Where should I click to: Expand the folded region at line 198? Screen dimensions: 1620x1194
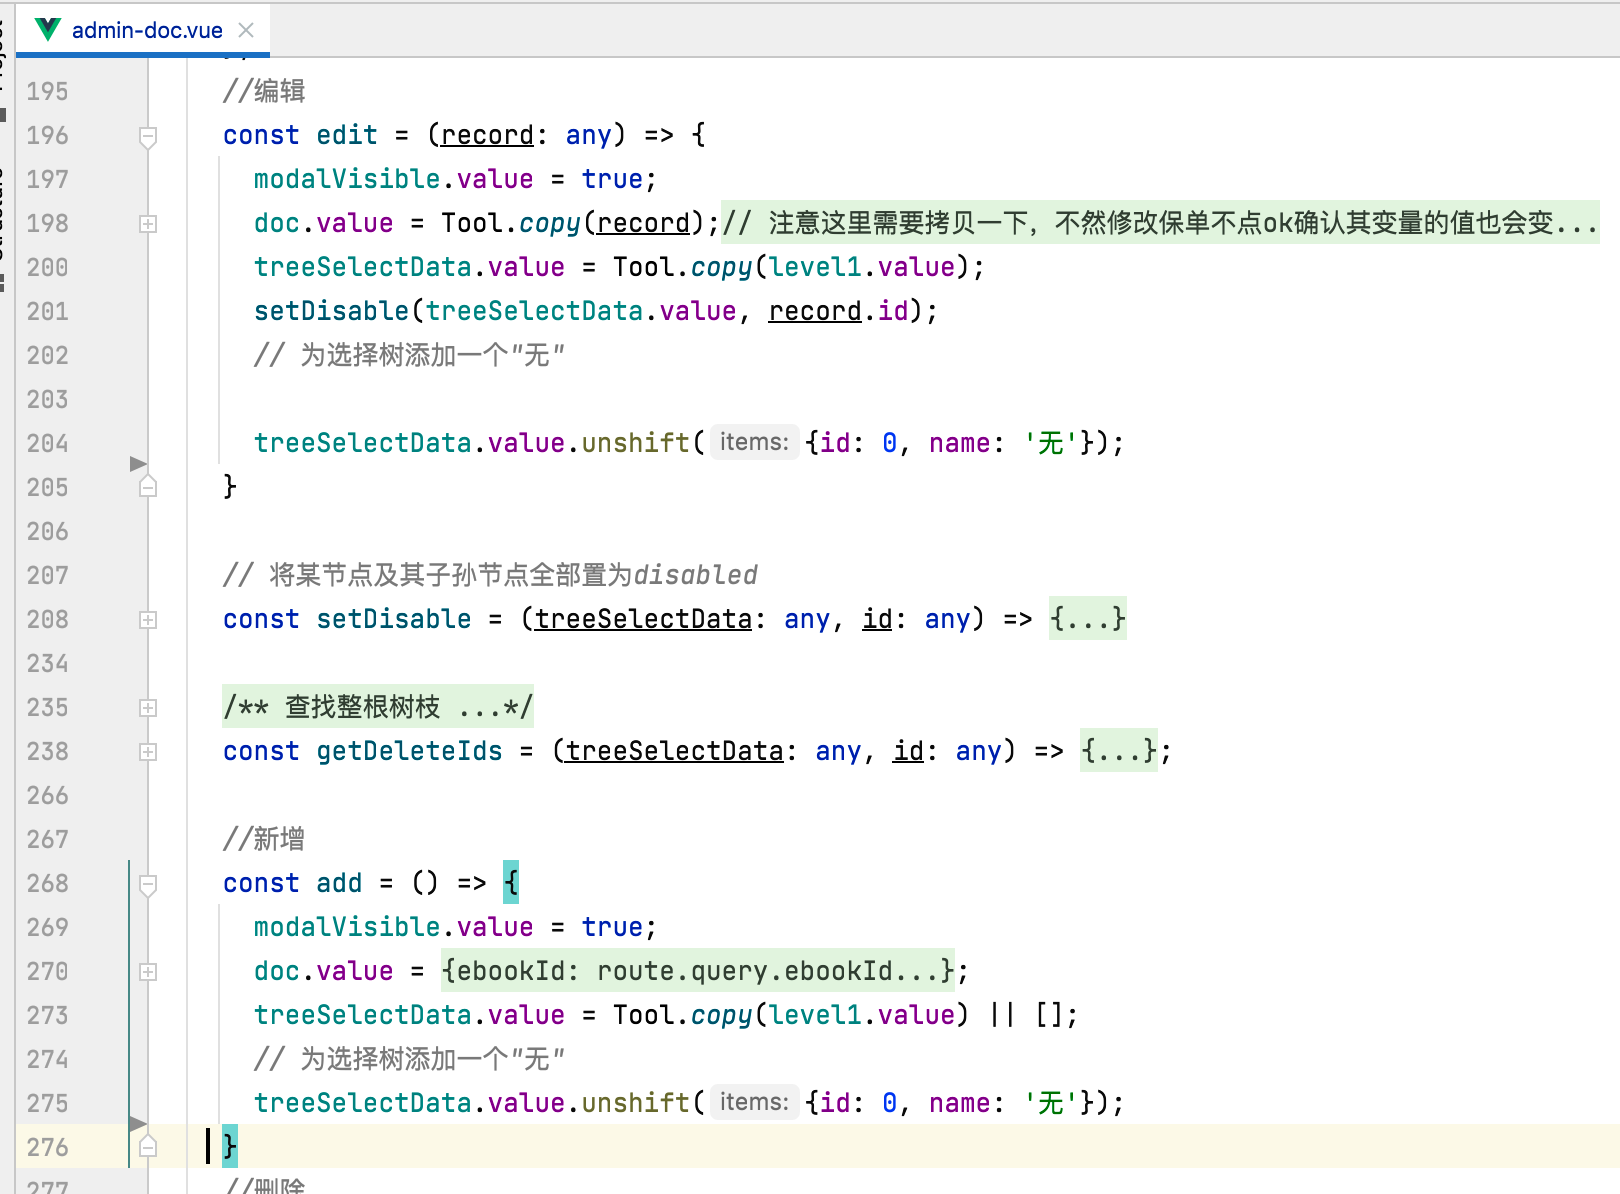click(x=147, y=223)
